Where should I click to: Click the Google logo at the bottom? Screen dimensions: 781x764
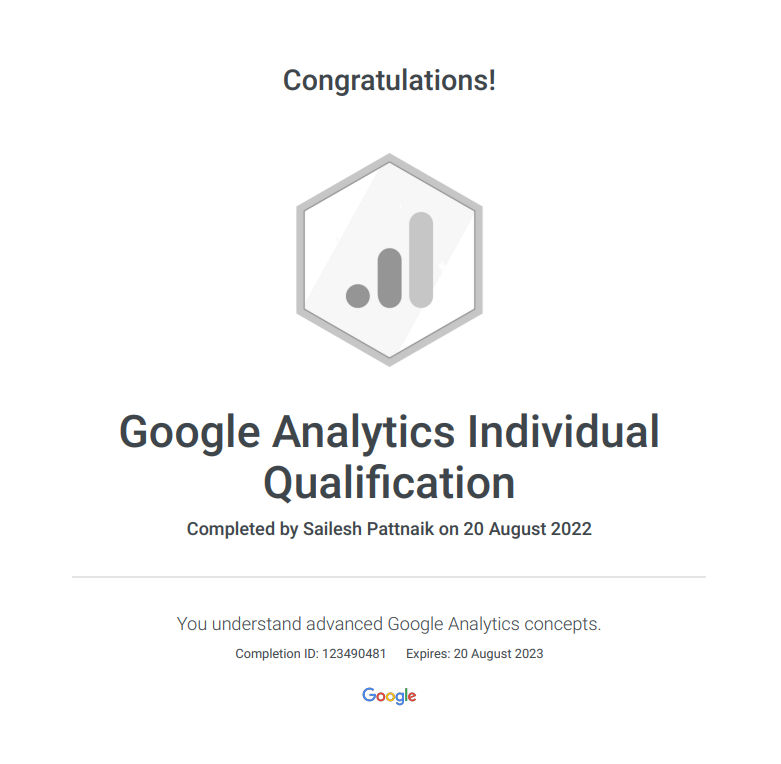[x=389, y=696]
